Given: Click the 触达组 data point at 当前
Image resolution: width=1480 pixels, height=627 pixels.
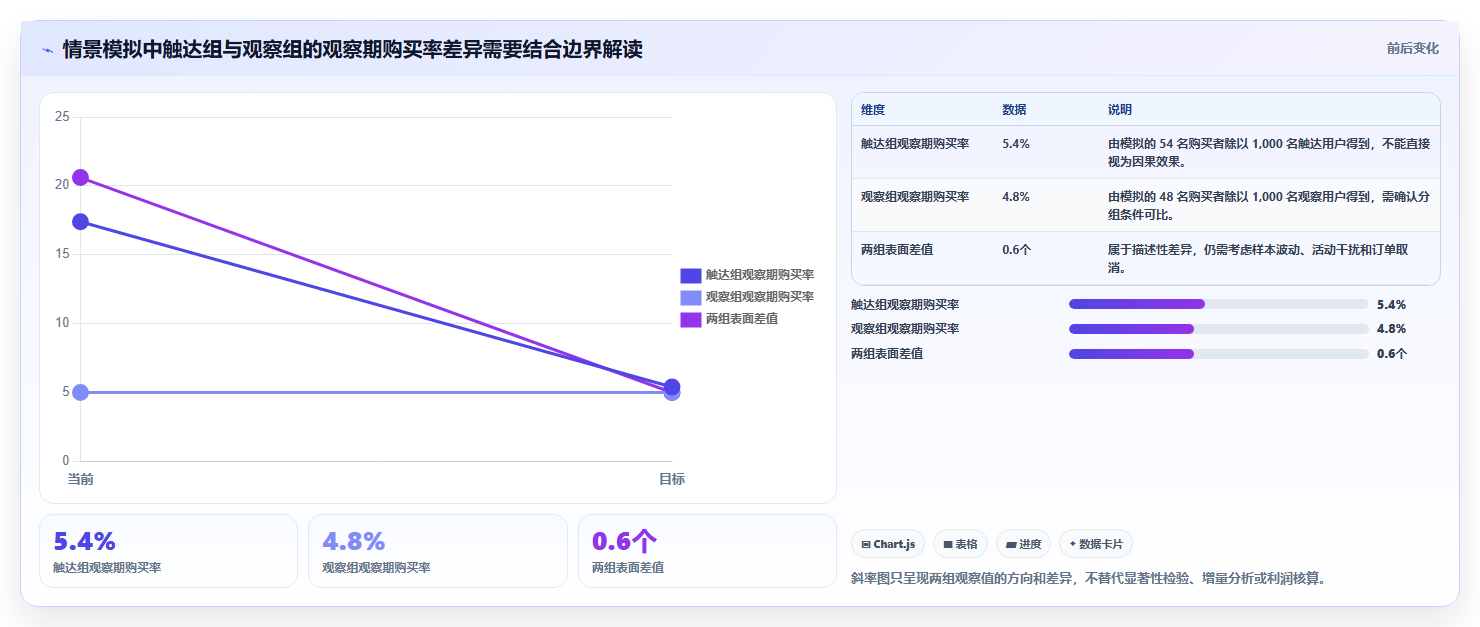Looking at the screenshot, I should tap(80, 221).
